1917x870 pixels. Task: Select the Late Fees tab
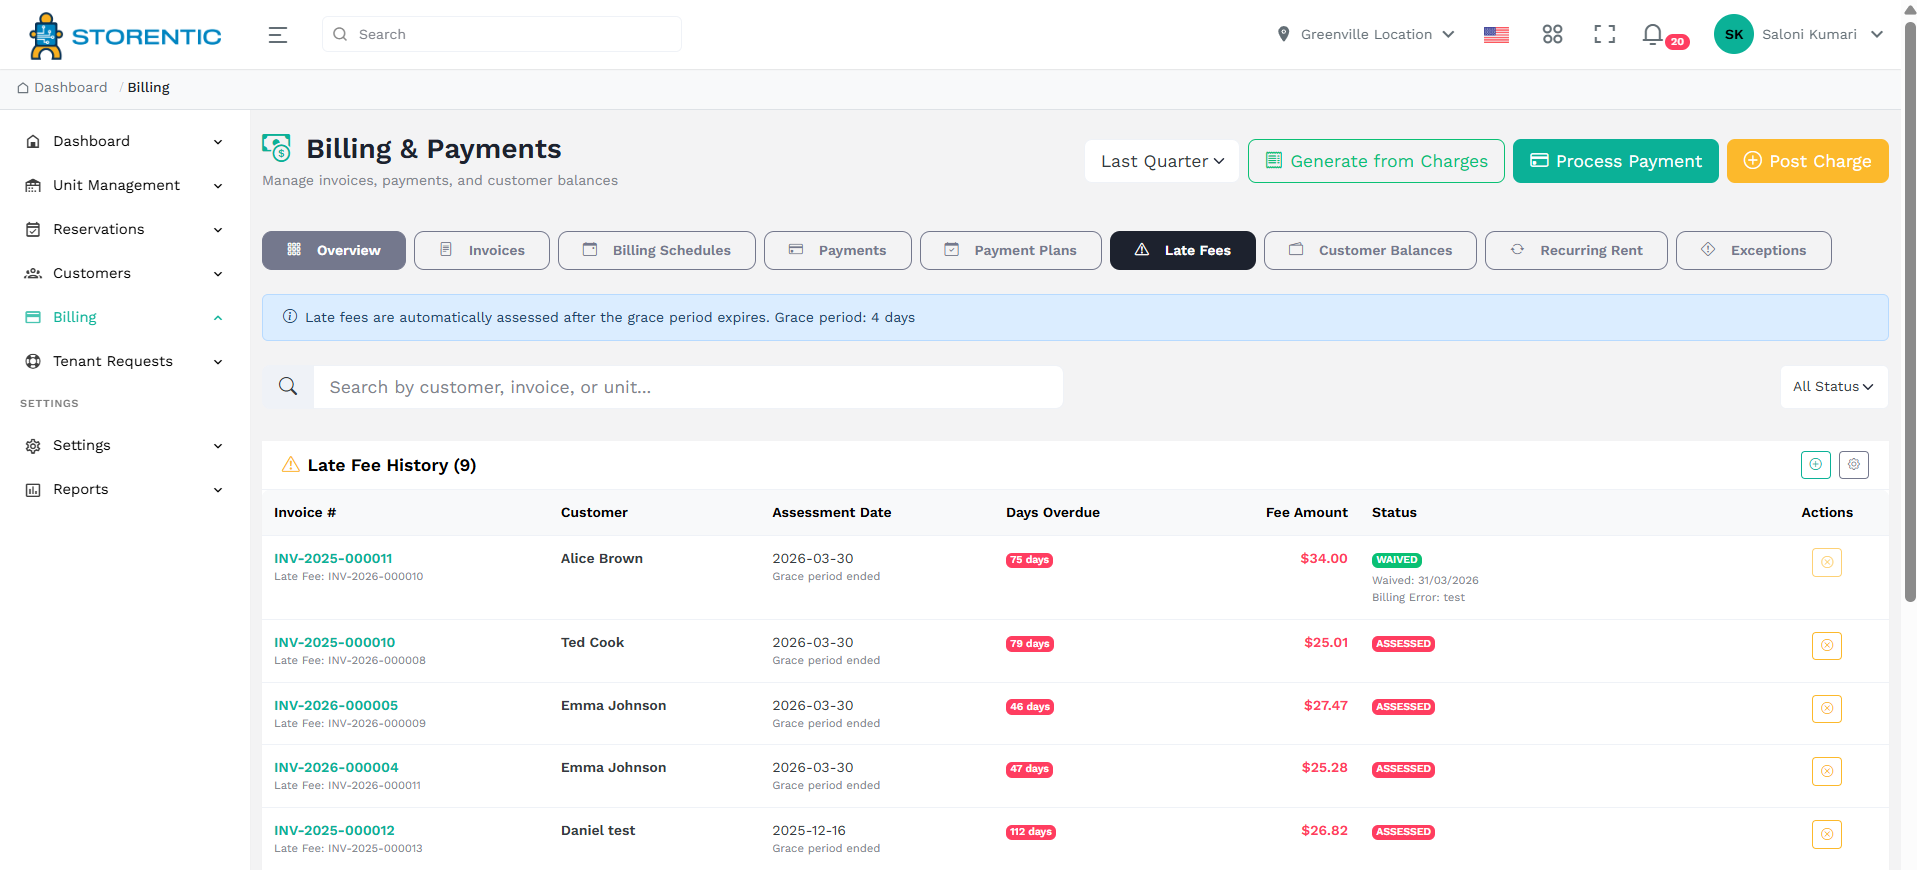click(1183, 250)
